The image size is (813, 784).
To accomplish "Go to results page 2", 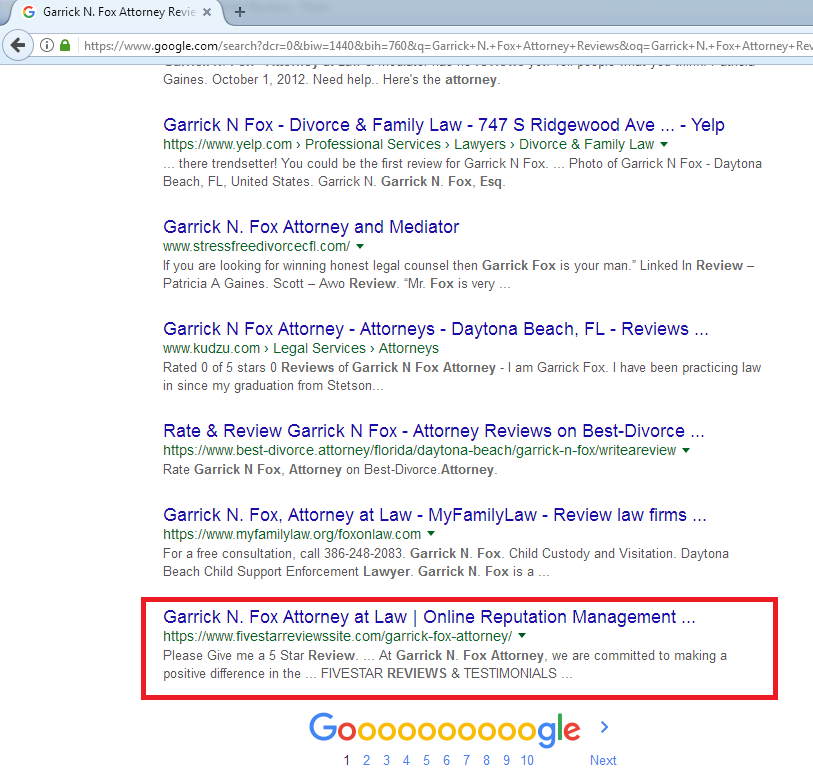I will (x=367, y=761).
